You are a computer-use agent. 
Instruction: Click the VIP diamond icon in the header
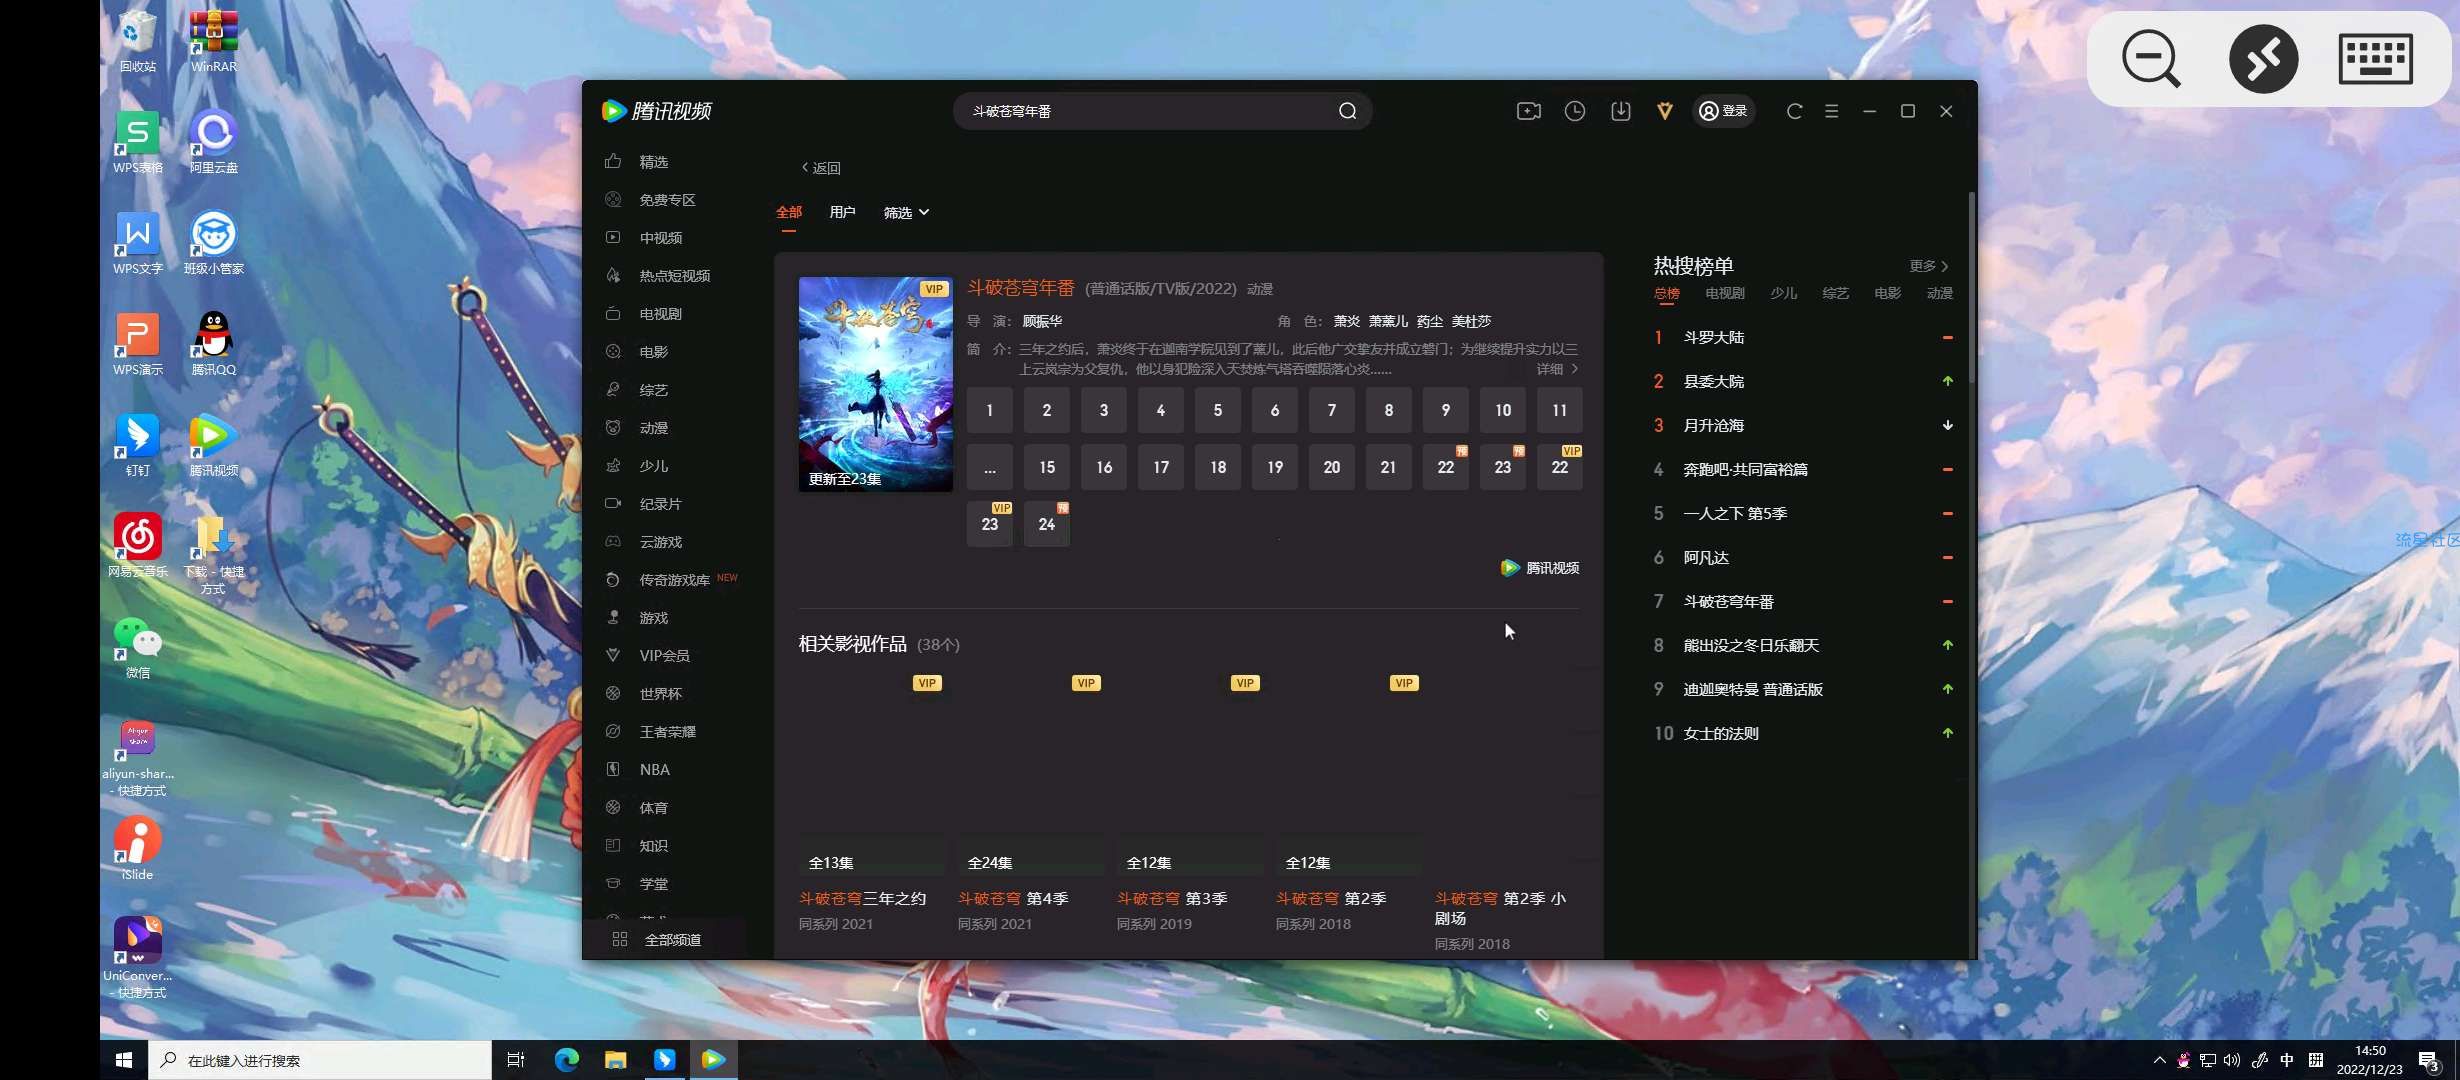[1665, 111]
